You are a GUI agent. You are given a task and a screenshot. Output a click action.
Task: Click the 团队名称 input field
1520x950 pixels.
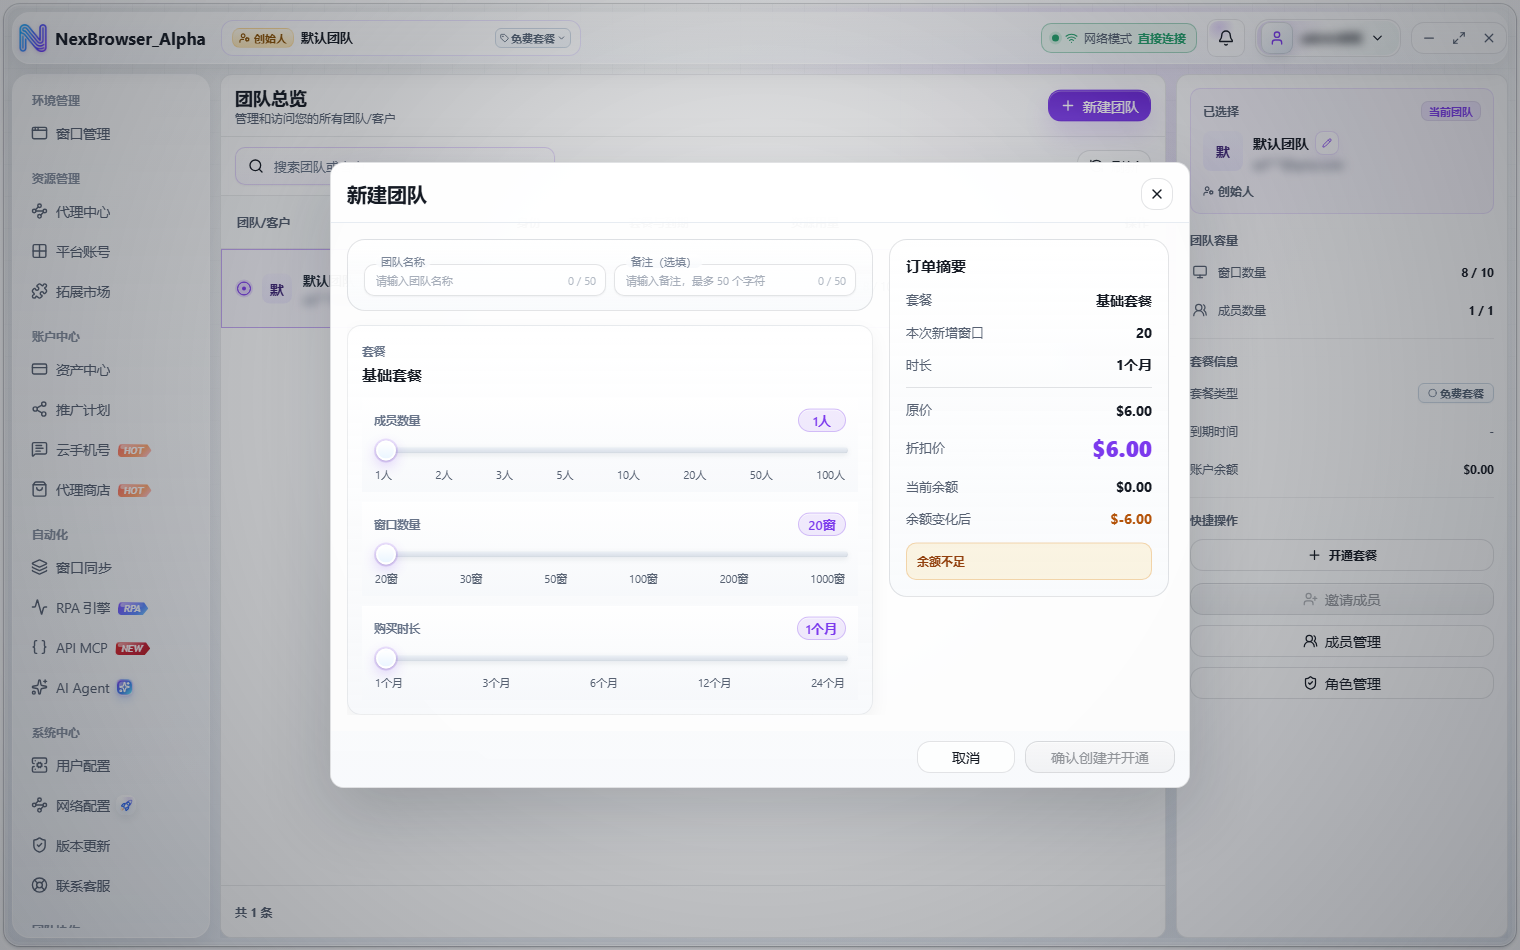pos(485,281)
